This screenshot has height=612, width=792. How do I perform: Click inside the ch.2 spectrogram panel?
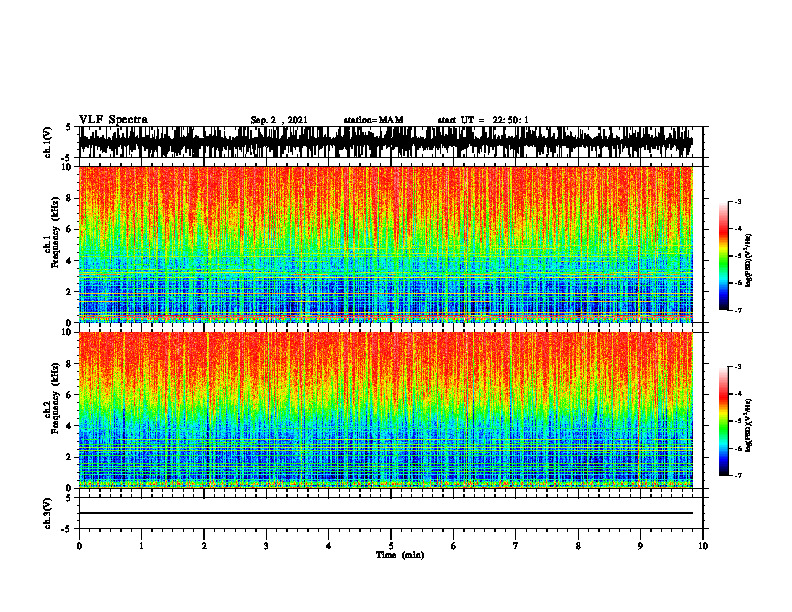[x=385, y=410]
